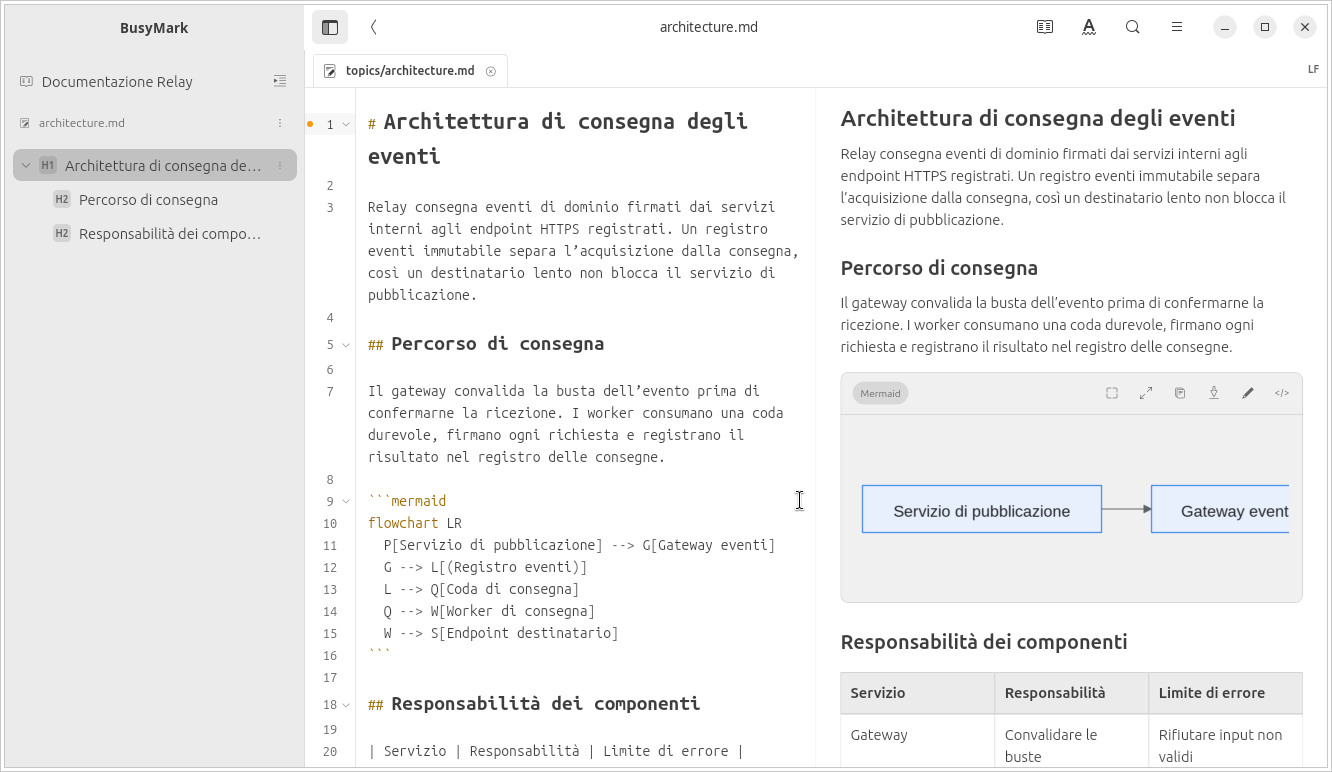Click the W --> S[Endpoint destinatario] line

tap(501, 633)
